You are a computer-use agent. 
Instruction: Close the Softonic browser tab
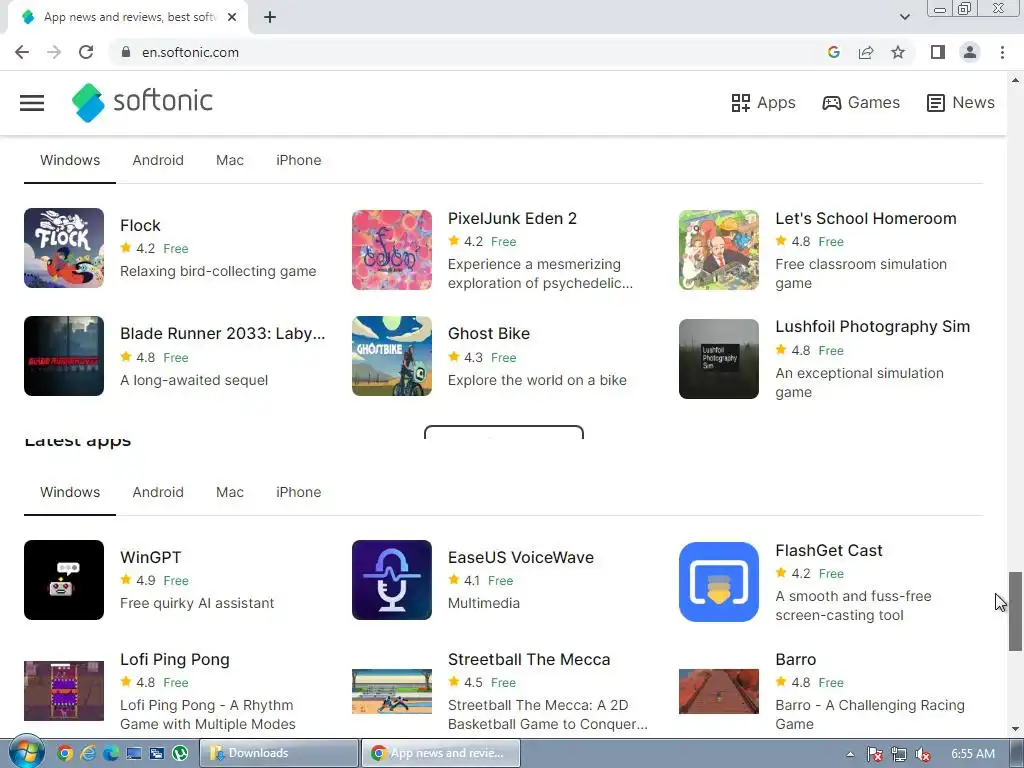(232, 17)
